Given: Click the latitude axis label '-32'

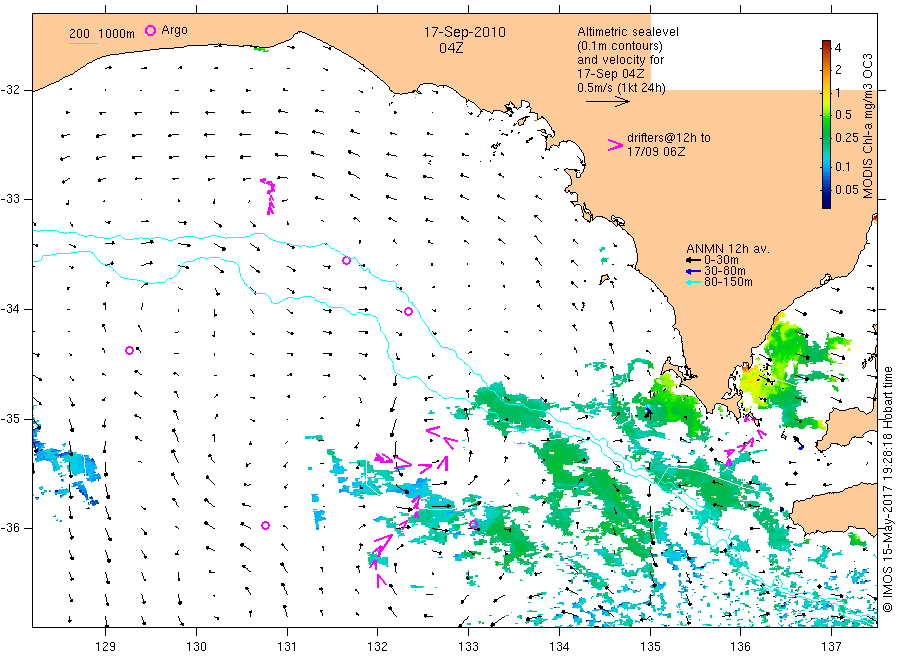Looking at the screenshot, I should click(10, 90).
